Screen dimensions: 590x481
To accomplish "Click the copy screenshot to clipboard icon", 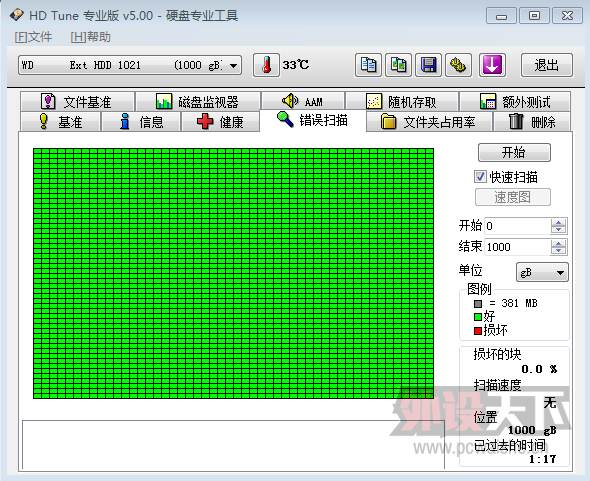I will 398,65.
